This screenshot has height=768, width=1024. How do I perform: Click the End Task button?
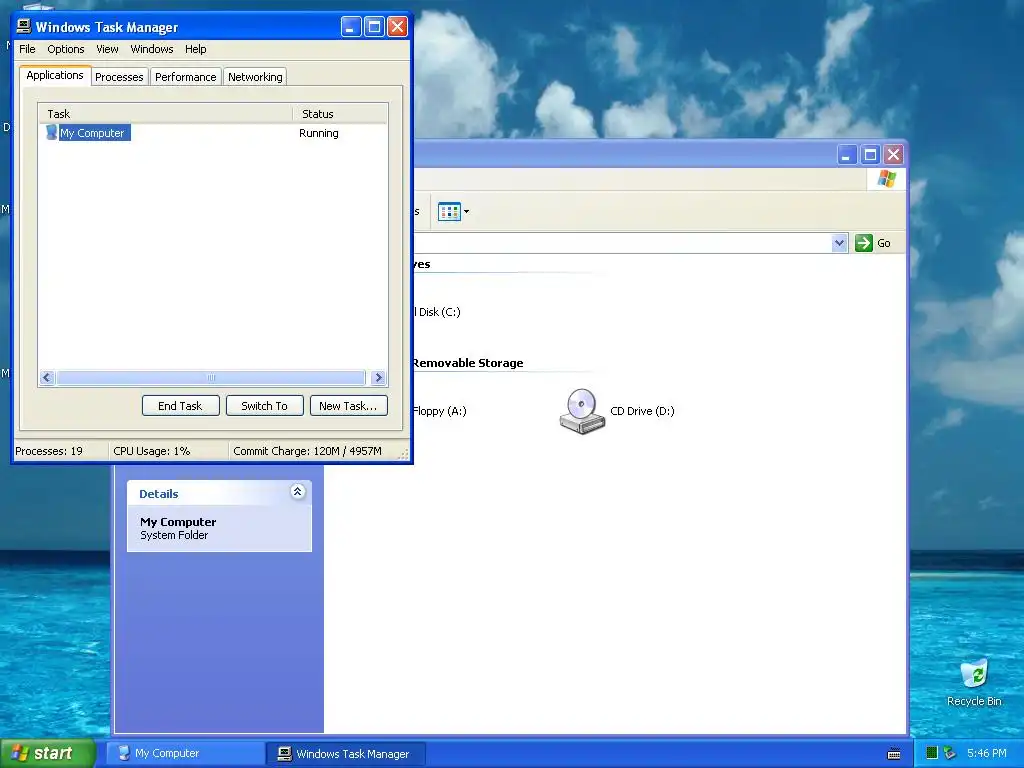[x=180, y=406]
